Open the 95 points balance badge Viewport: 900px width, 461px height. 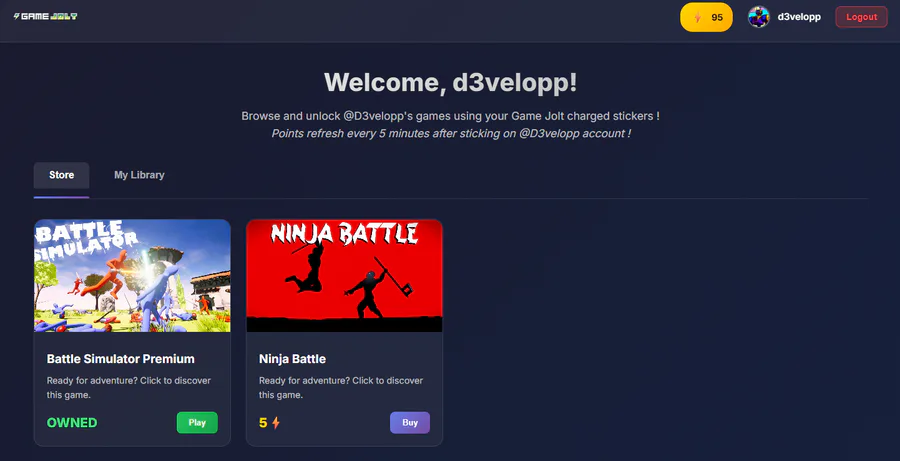(x=706, y=17)
